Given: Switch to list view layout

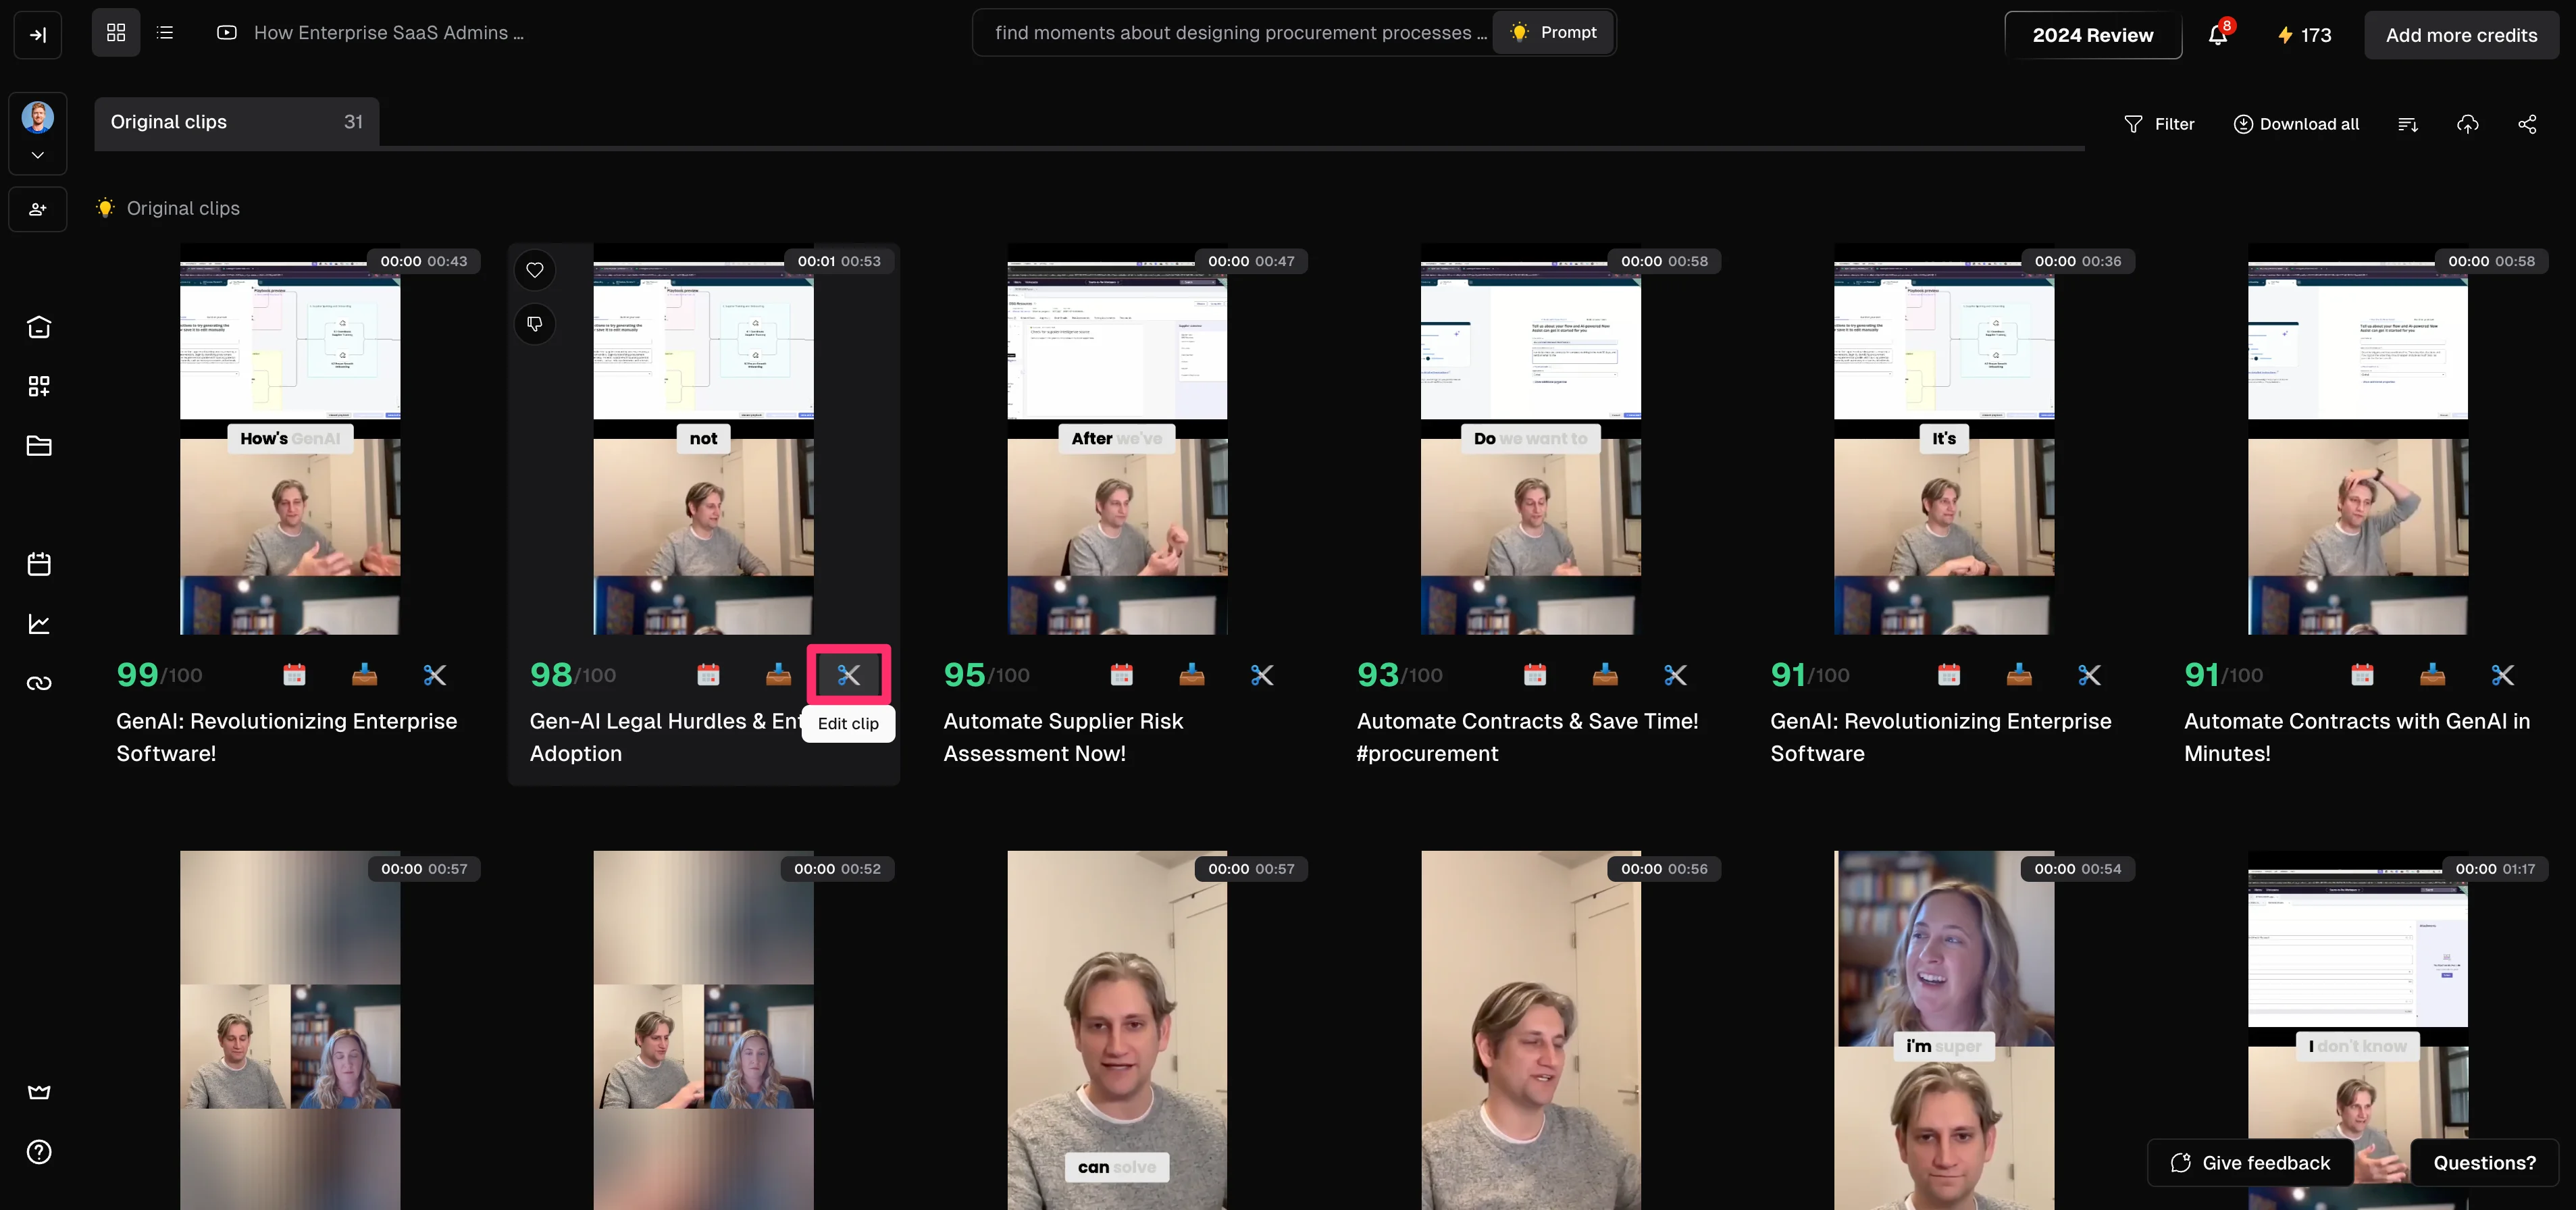Looking at the screenshot, I should point(166,33).
